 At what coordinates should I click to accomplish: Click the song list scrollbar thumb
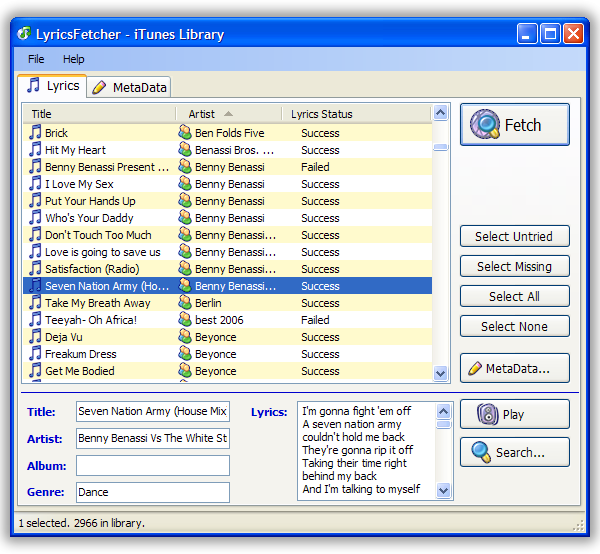pos(441,147)
